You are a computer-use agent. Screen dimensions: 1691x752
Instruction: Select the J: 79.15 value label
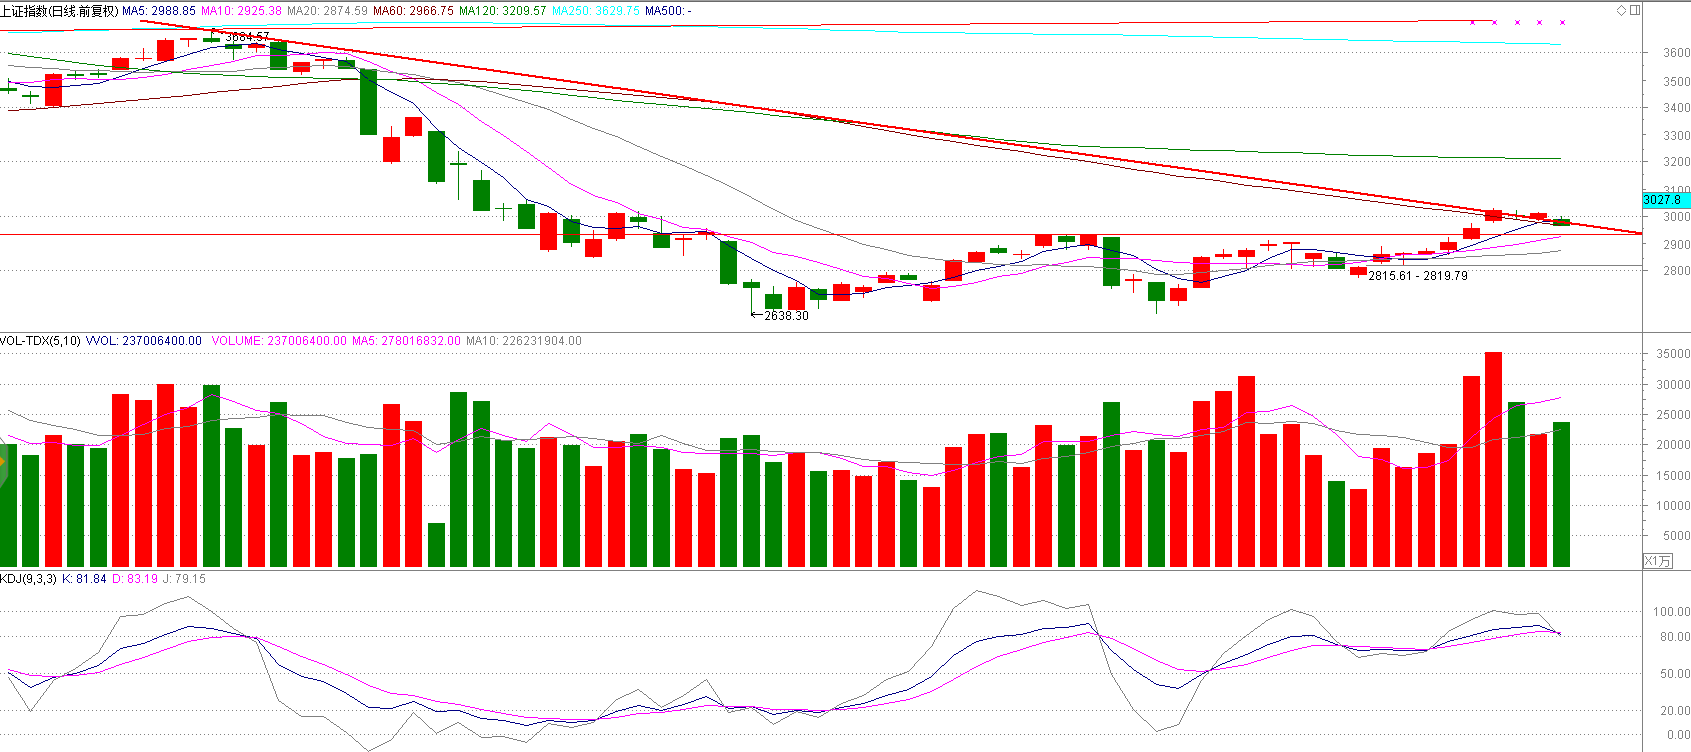184,579
